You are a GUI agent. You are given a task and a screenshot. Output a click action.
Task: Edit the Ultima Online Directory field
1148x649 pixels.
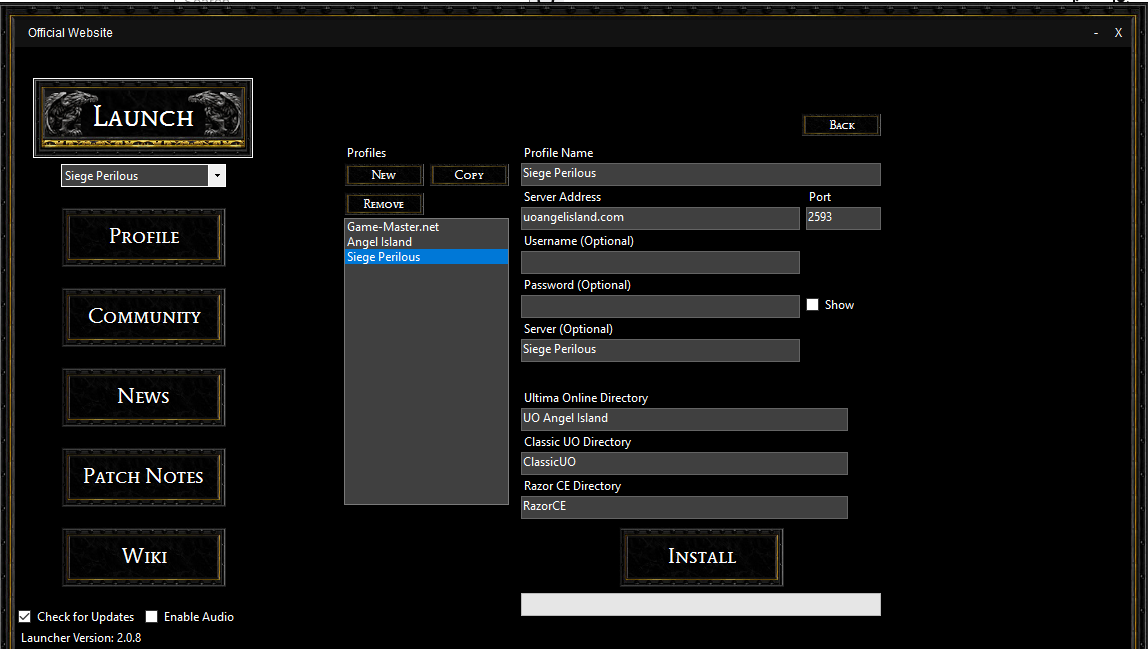point(684,419)
